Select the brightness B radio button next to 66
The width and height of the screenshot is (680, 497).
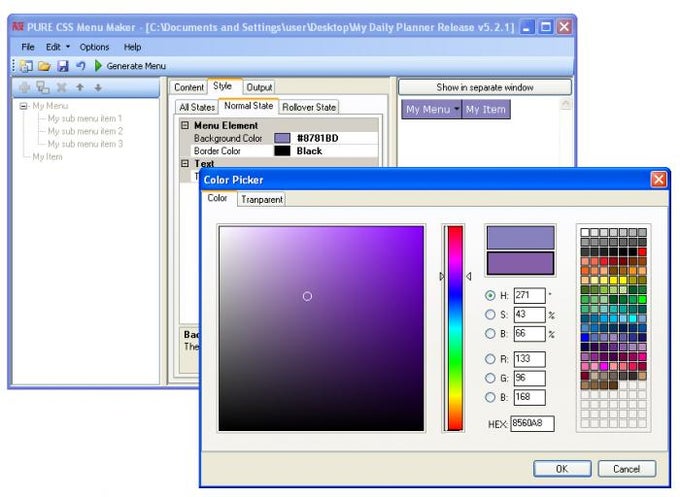point(490,334)
